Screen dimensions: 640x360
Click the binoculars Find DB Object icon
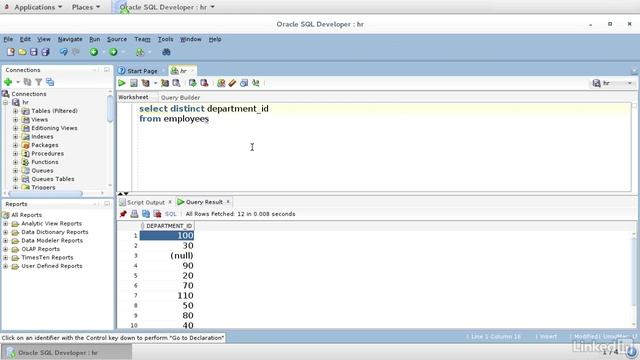coord(166,52)
